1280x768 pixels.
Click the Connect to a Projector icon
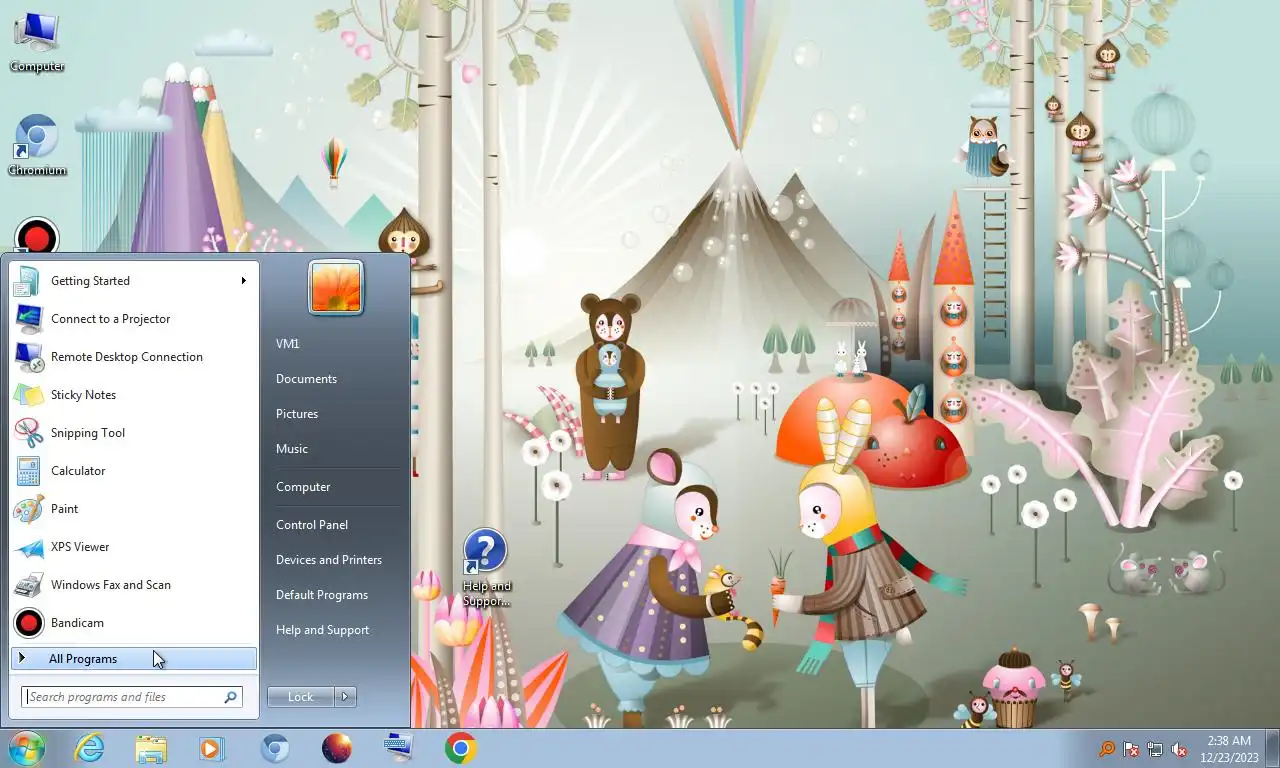(x=28, y=319)
